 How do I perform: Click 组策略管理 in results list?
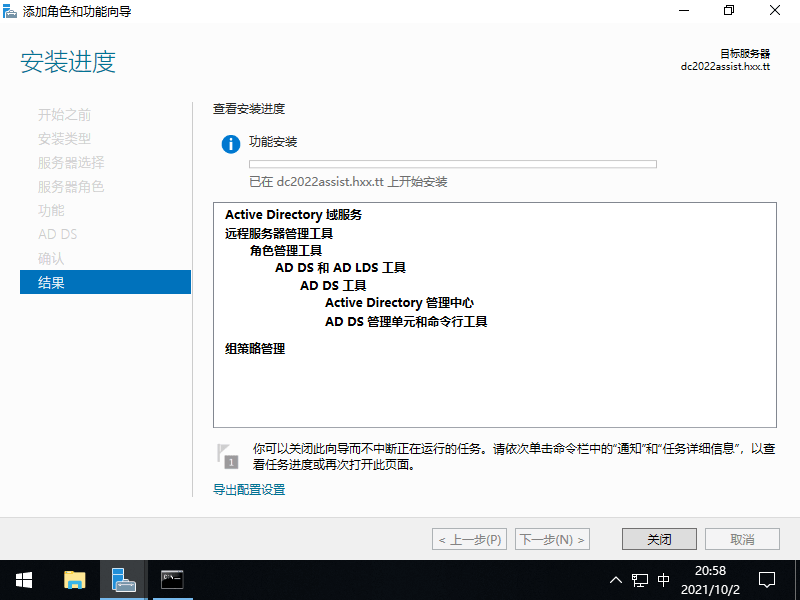(255, 349)
